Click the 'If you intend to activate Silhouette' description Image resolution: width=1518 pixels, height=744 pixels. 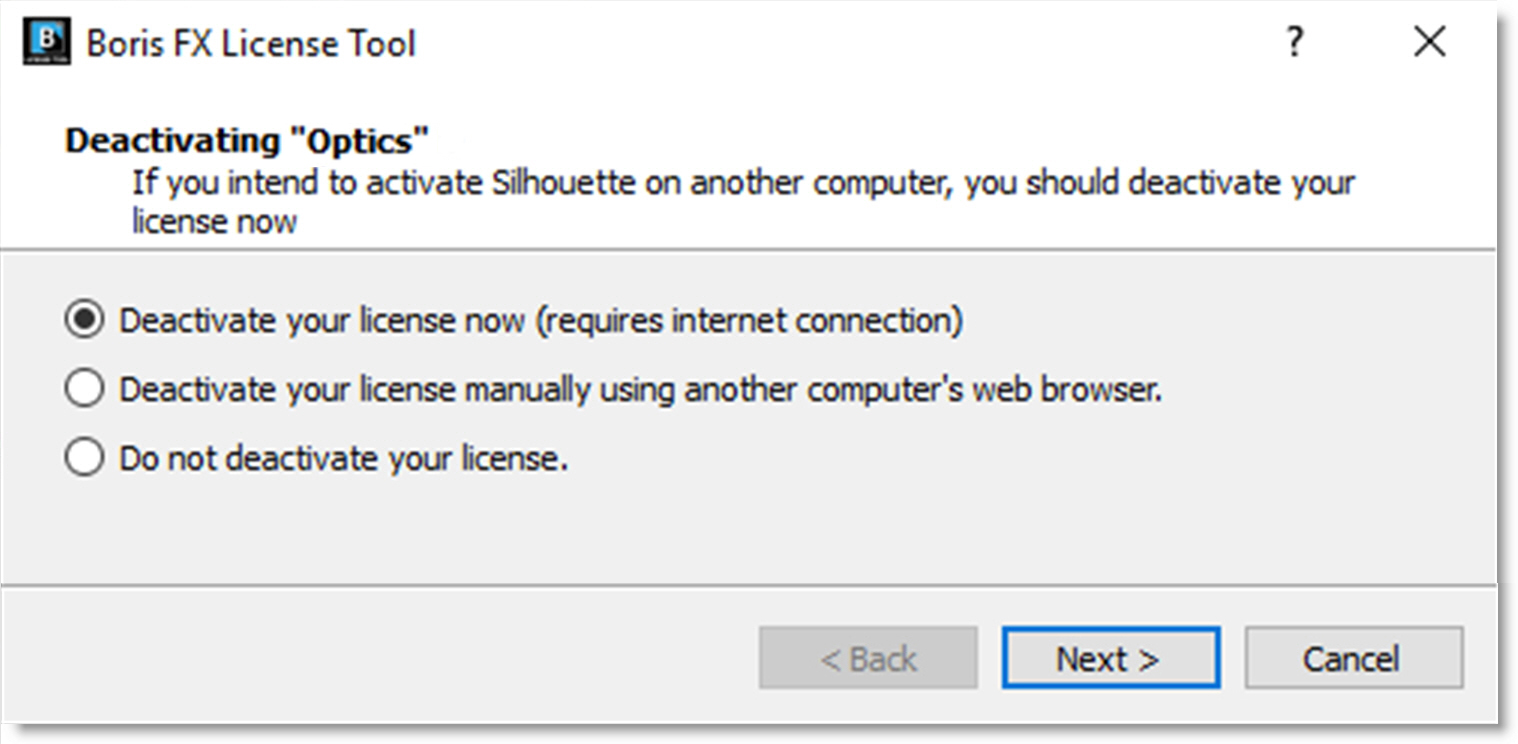point(742,184)
